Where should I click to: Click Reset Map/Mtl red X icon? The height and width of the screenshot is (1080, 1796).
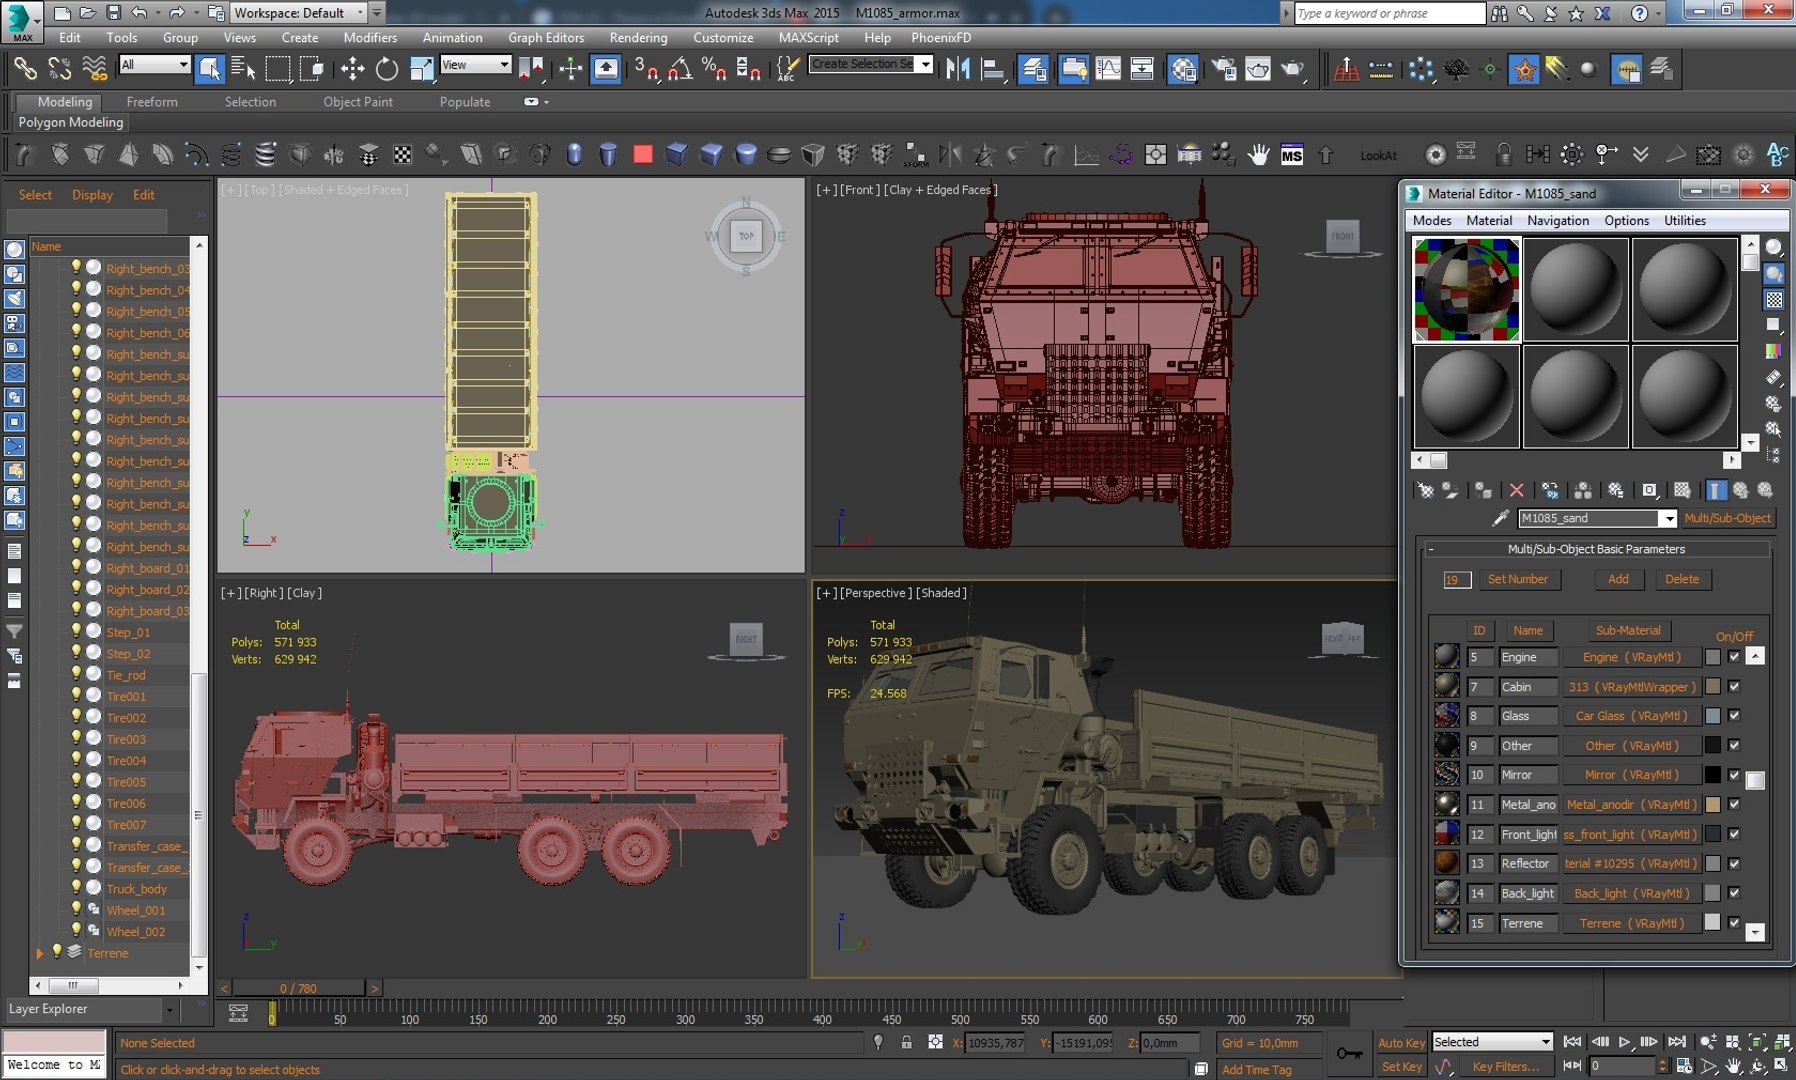click(x=1516, y=490)
